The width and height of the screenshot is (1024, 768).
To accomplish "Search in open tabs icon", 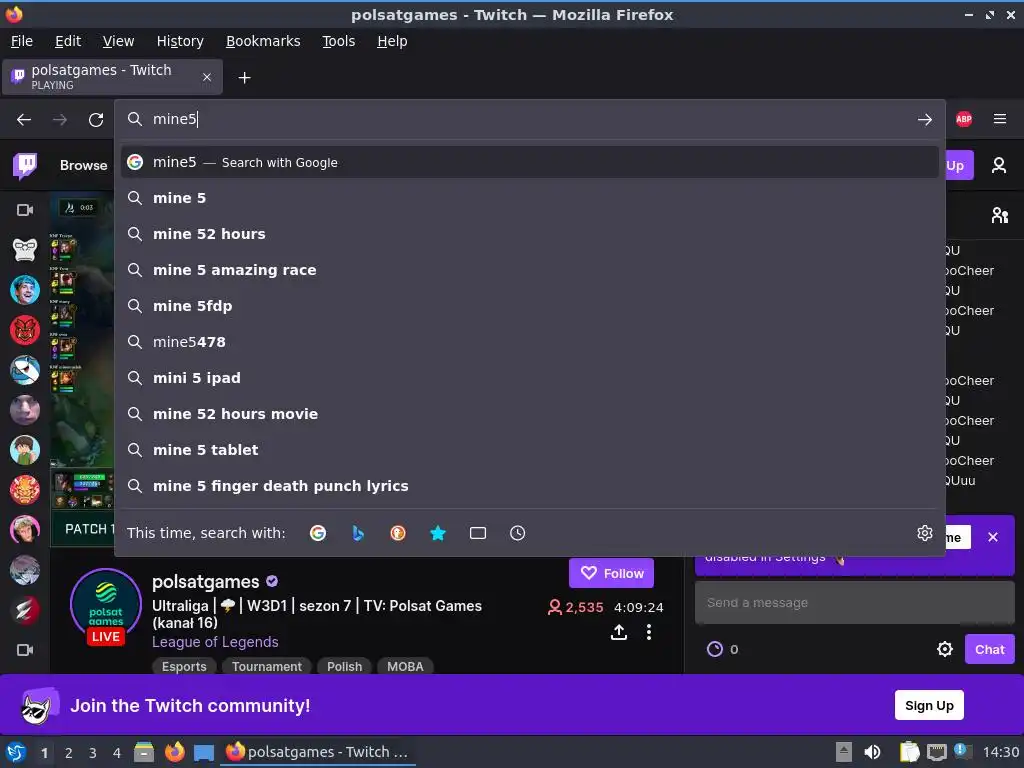I will tap(478, 533).
